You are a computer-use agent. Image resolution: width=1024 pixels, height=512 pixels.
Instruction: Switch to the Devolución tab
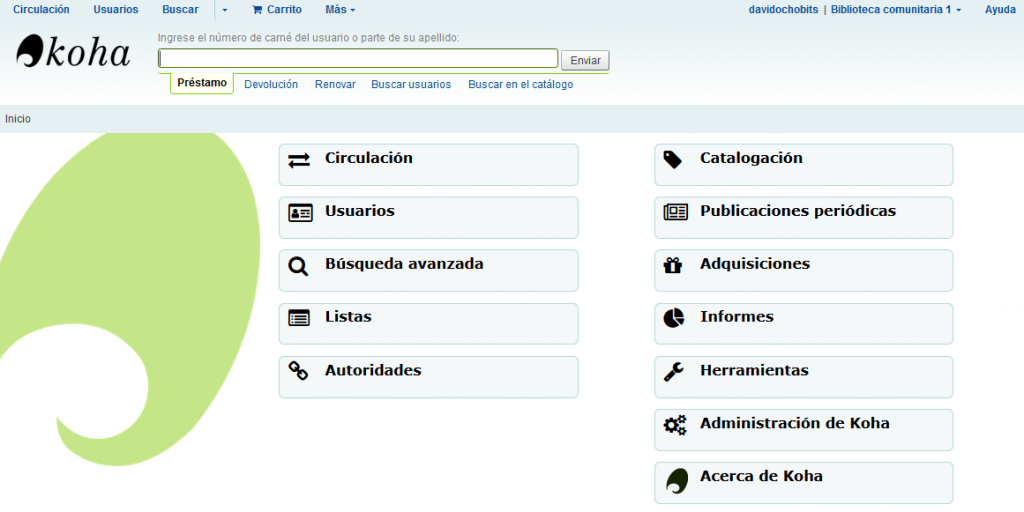click(271, 84)
